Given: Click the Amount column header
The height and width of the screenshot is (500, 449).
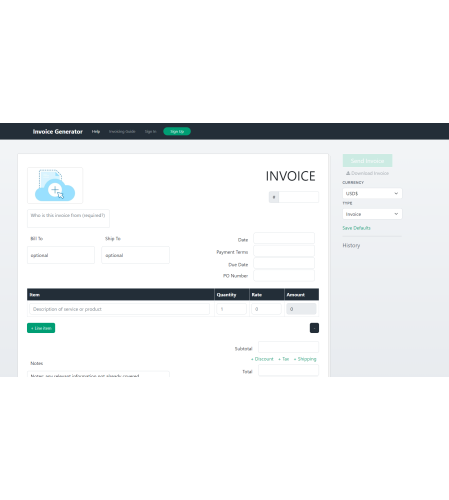Looking at the screenshot, I should (296, 295).
